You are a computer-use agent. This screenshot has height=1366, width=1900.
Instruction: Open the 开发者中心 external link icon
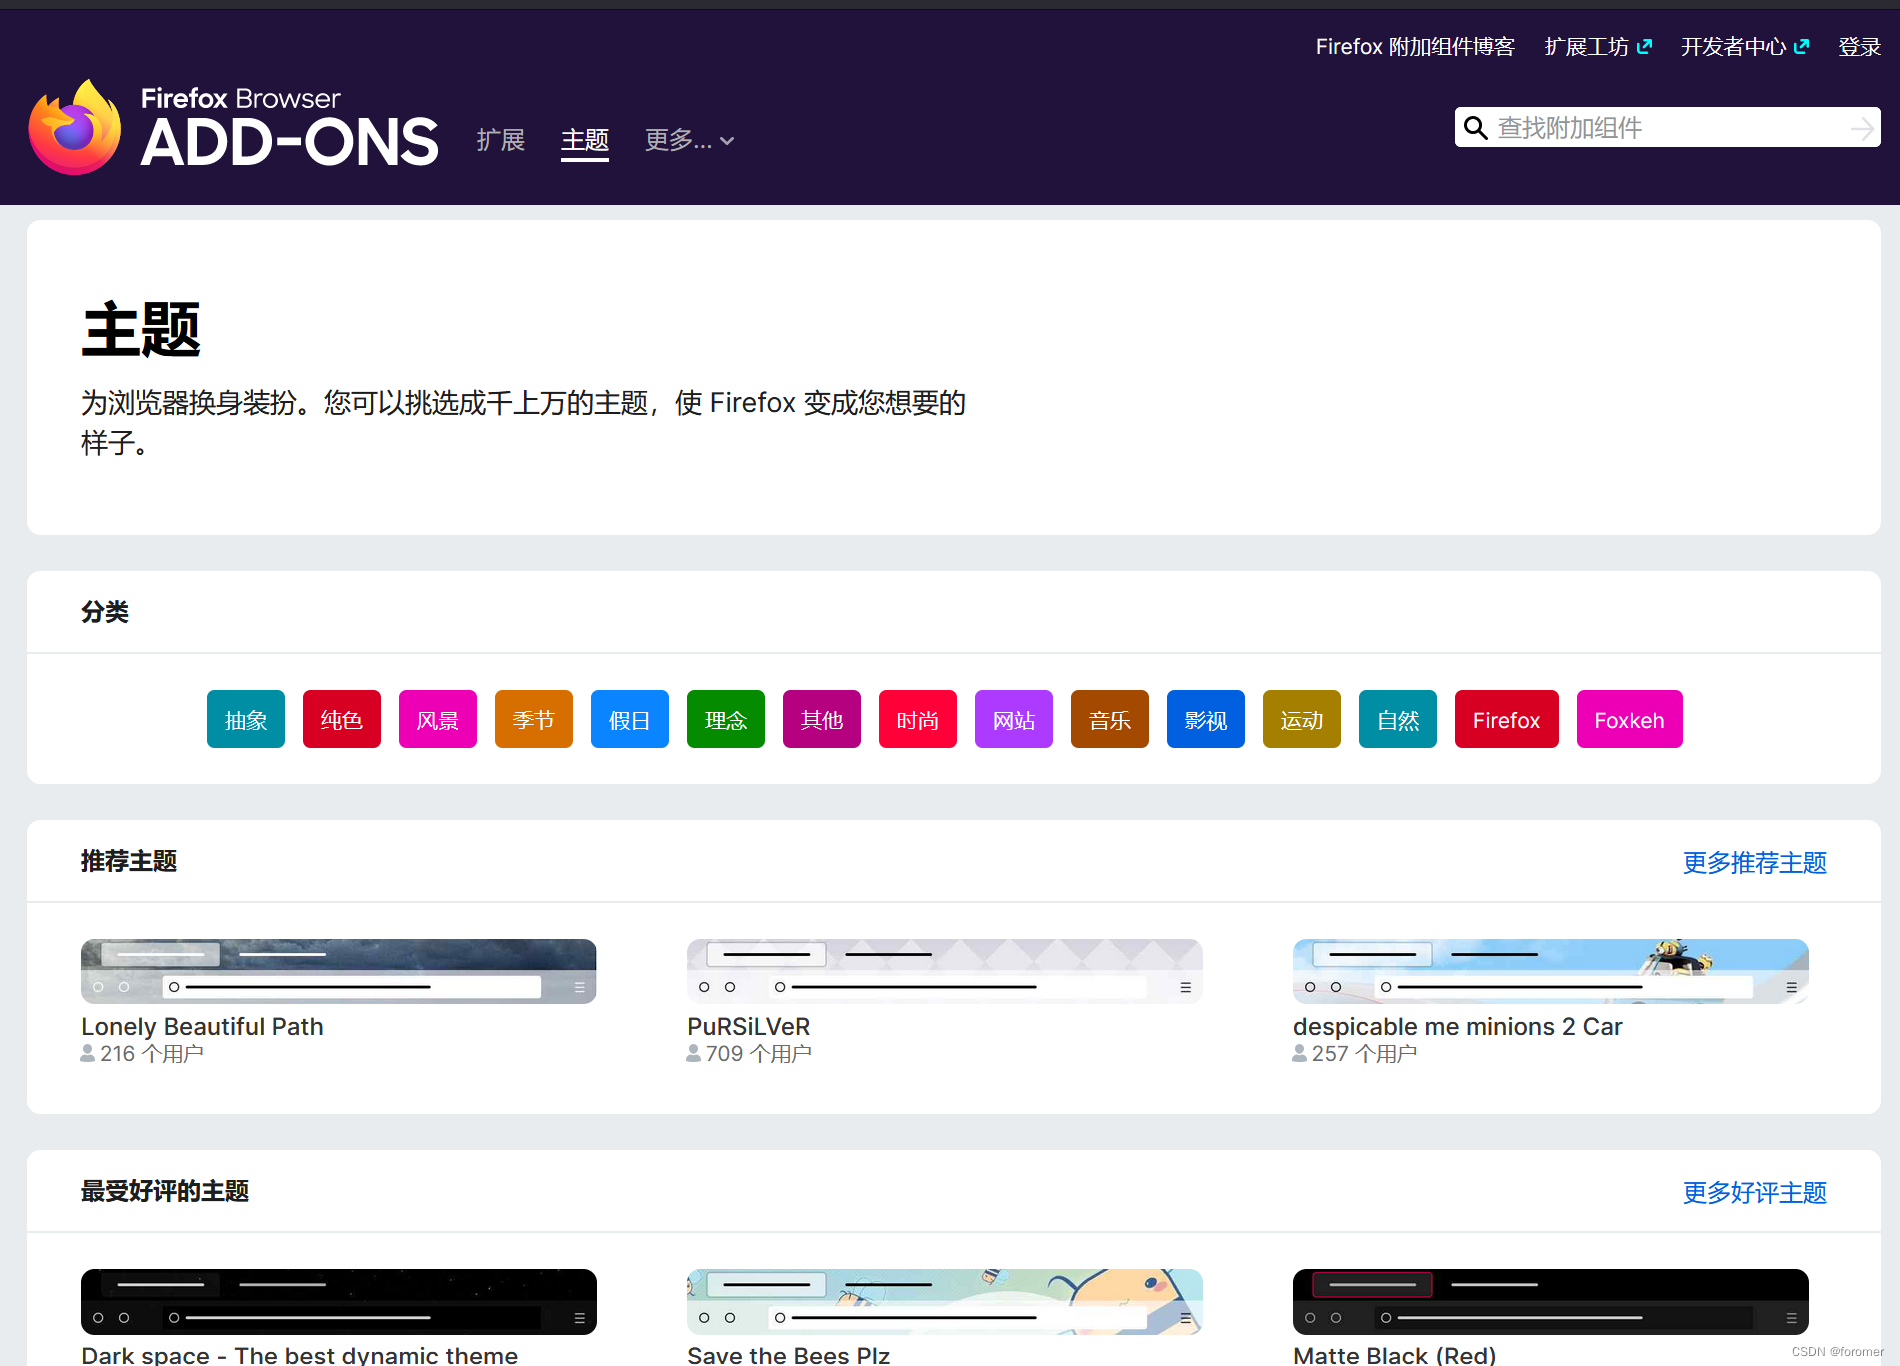pyautogui.click(x=1801, y=46)
